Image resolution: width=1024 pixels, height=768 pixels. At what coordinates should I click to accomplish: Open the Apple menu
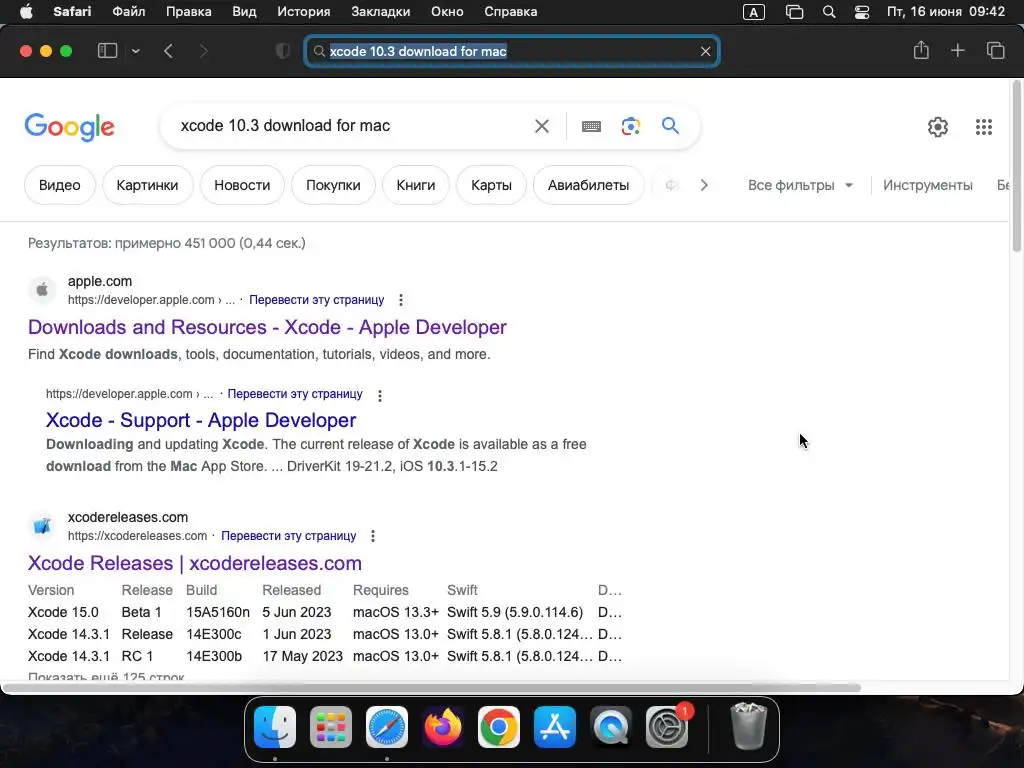click(x=26, y=12)
